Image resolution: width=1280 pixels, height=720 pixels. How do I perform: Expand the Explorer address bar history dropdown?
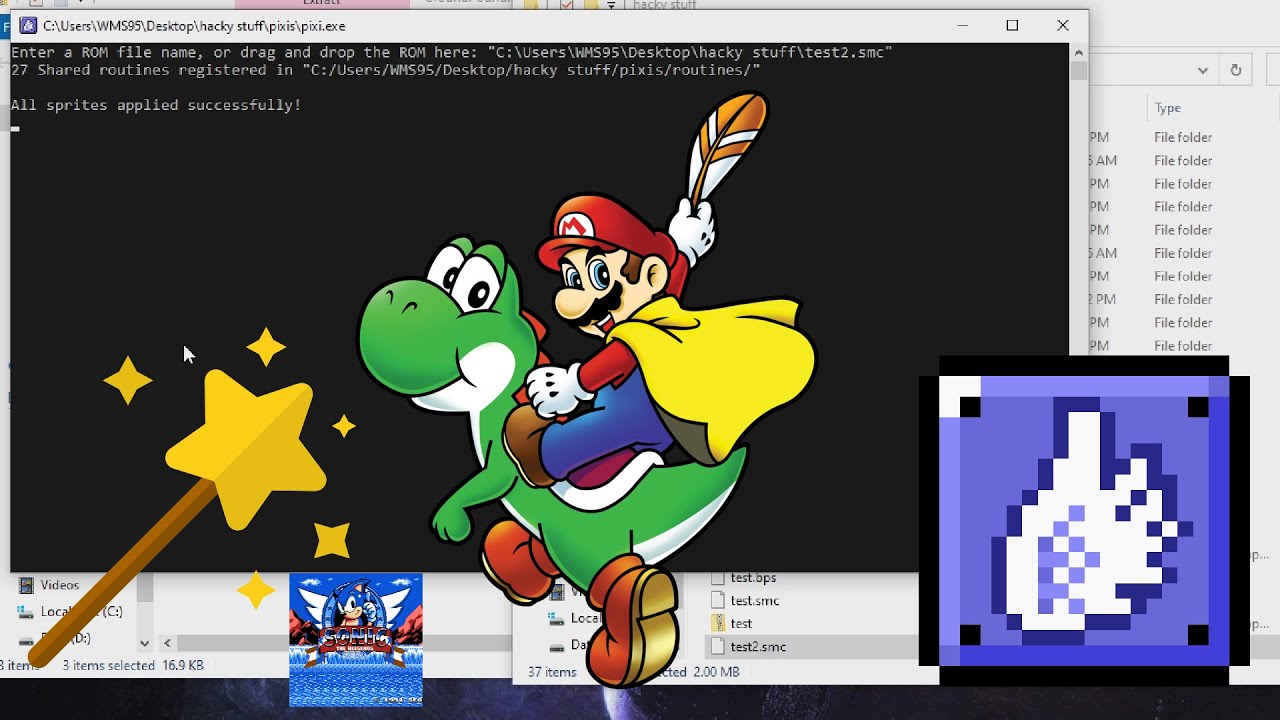pos(1203,70)
